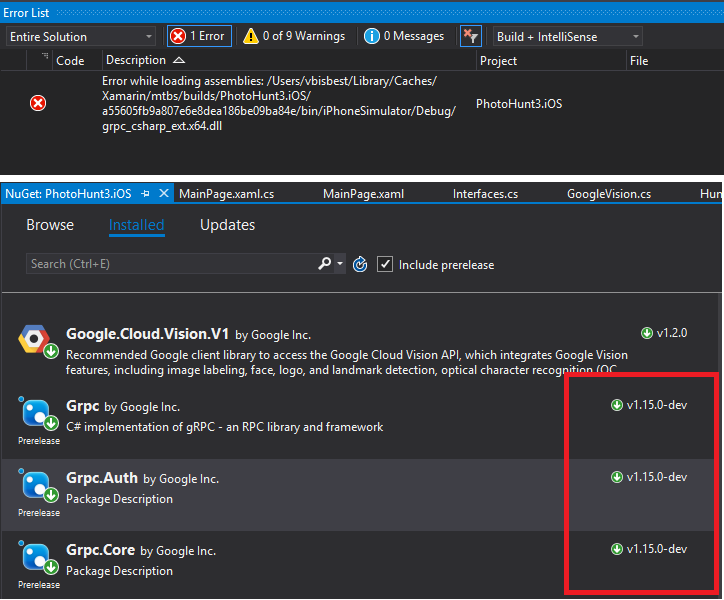Screen dimensions: 724x600
Task: Toggle the Include prerelease checkbox
Action: point(385,264)
